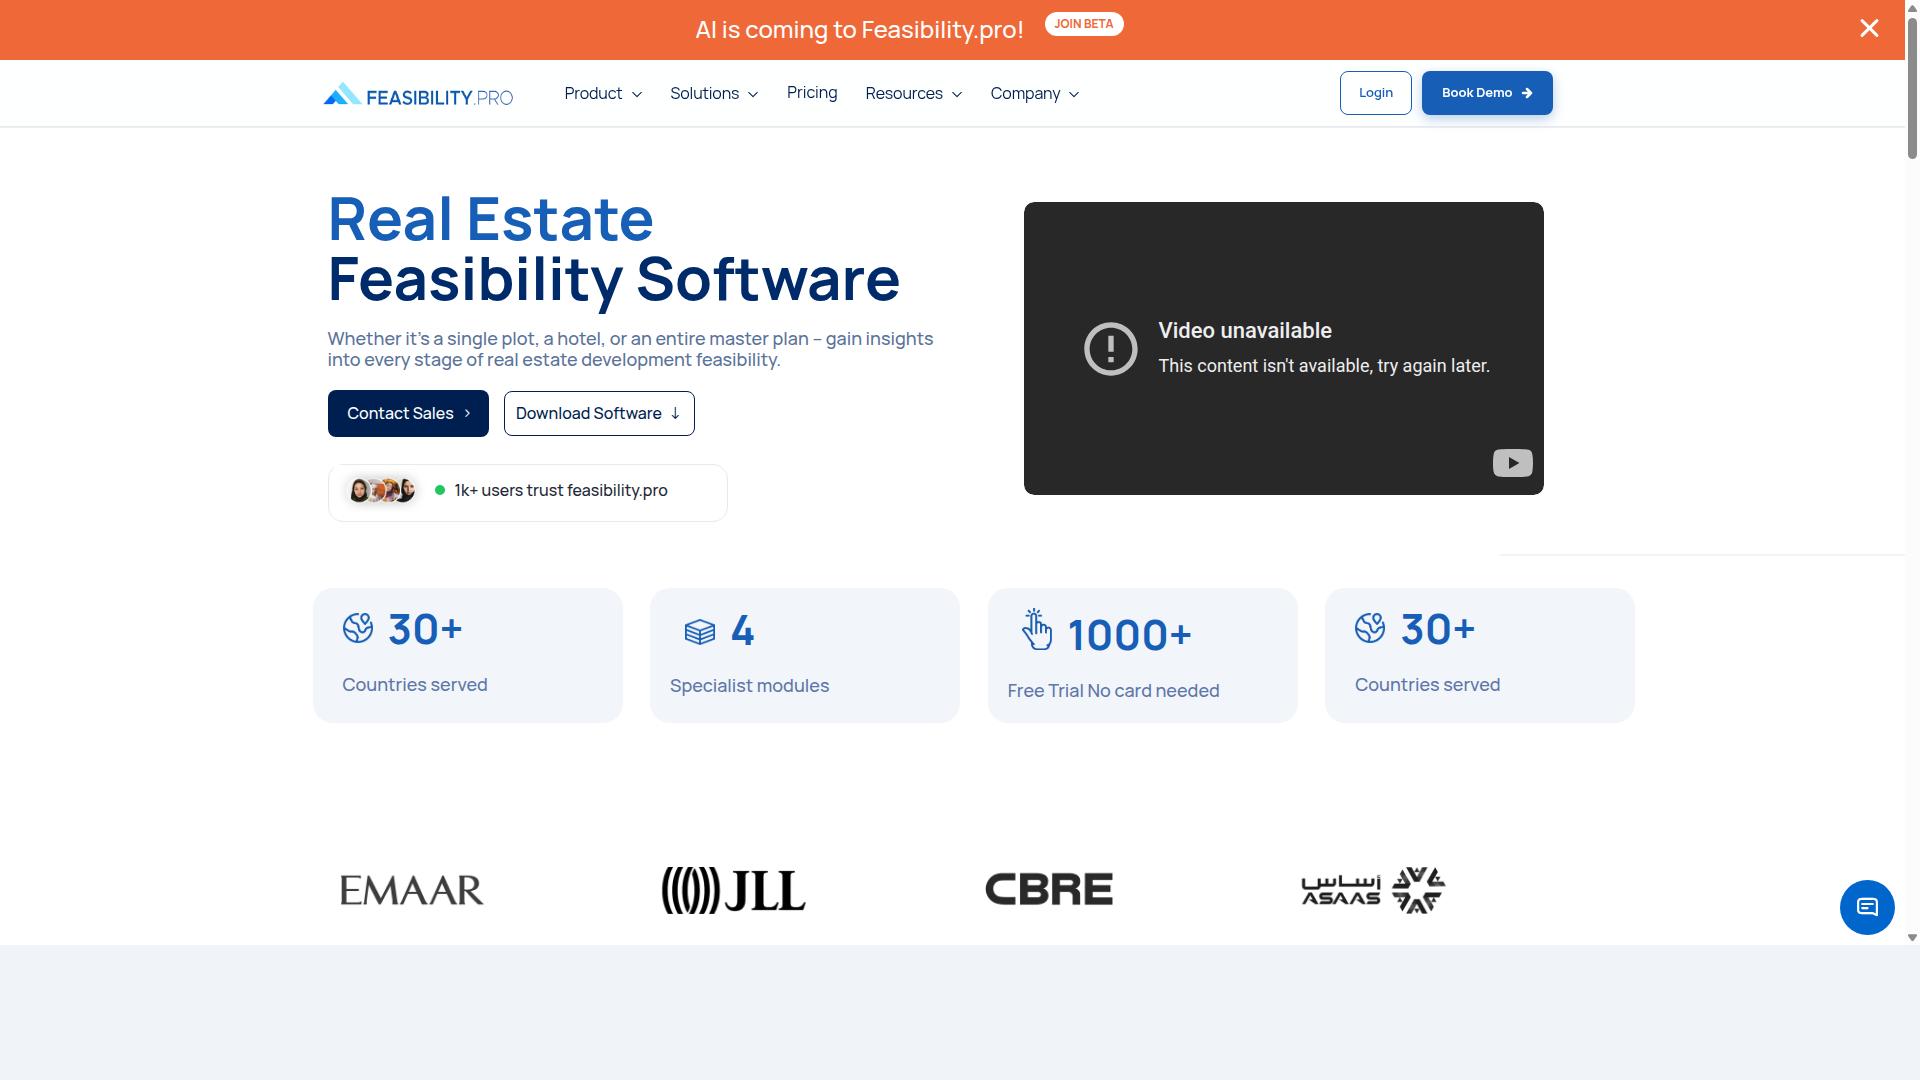Click the scrollbar down arrow
This screenshot has width=1920, height=1080.
click(1912, 938)
